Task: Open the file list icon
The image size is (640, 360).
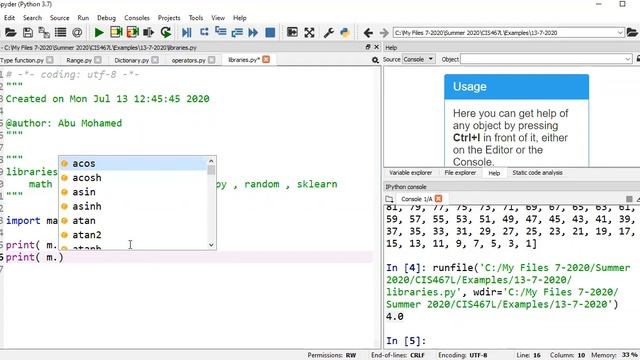Action: (x=60, y=33)
